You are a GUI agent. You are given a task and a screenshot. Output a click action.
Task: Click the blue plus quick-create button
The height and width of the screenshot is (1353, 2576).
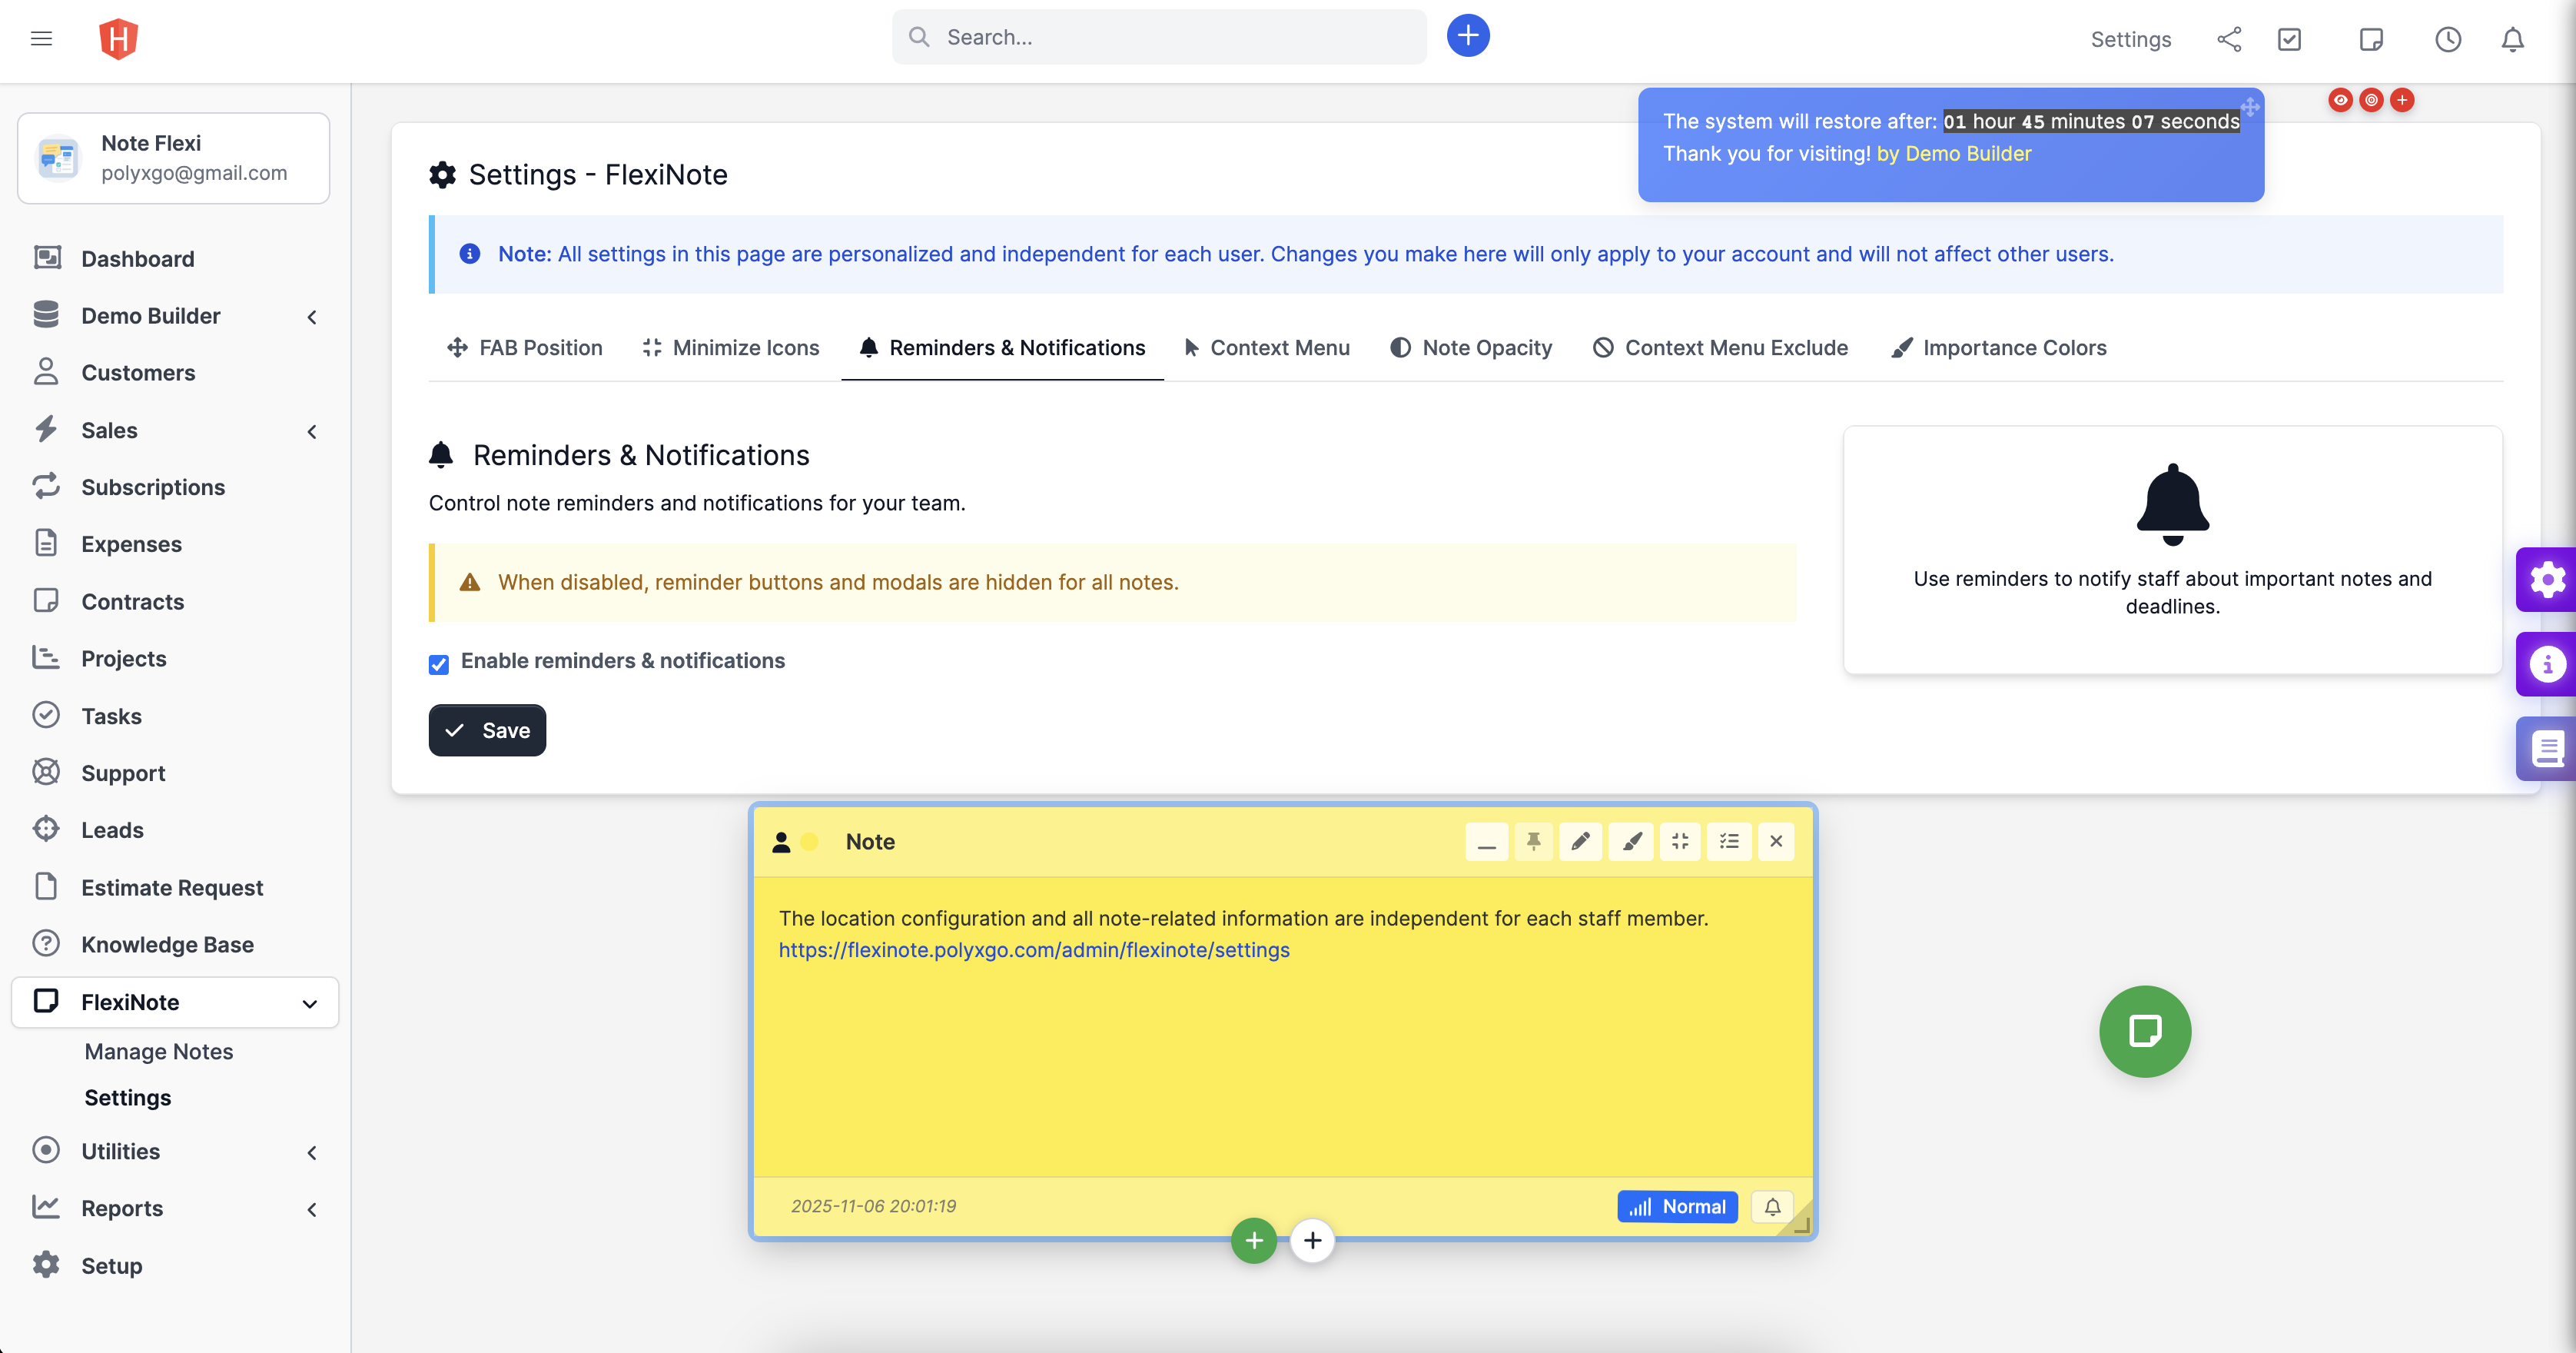(1467, 36)
